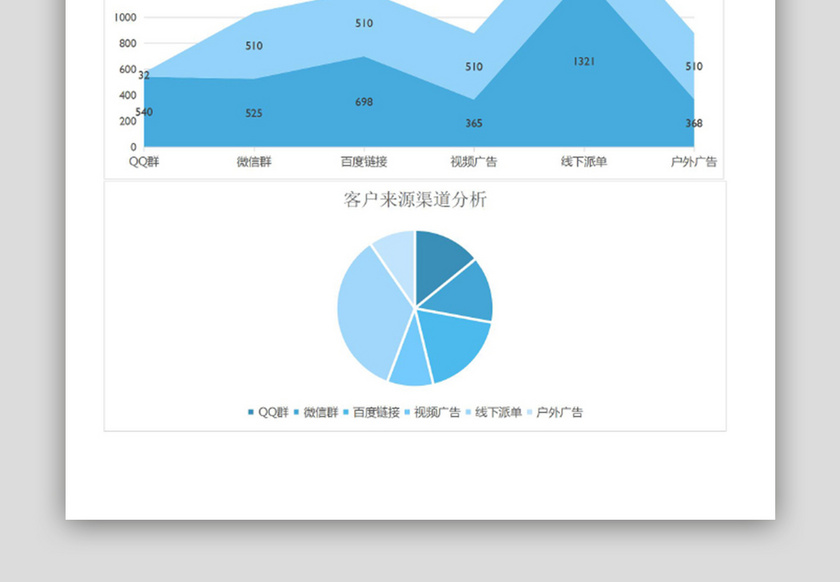Select the 微信群 legend color marker

[296, 411]
